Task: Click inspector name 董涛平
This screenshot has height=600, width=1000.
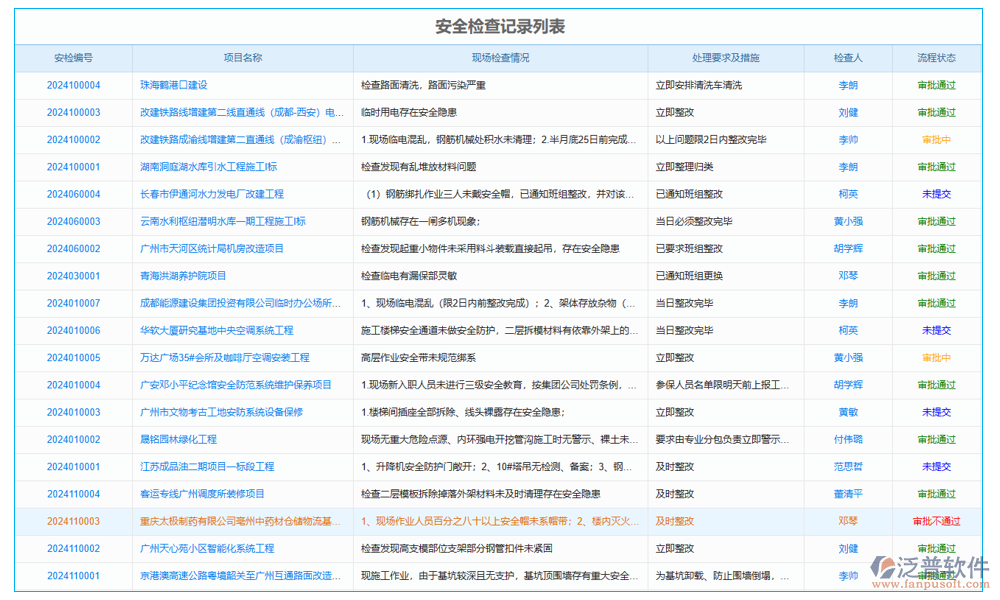Action: coord(848,494)
